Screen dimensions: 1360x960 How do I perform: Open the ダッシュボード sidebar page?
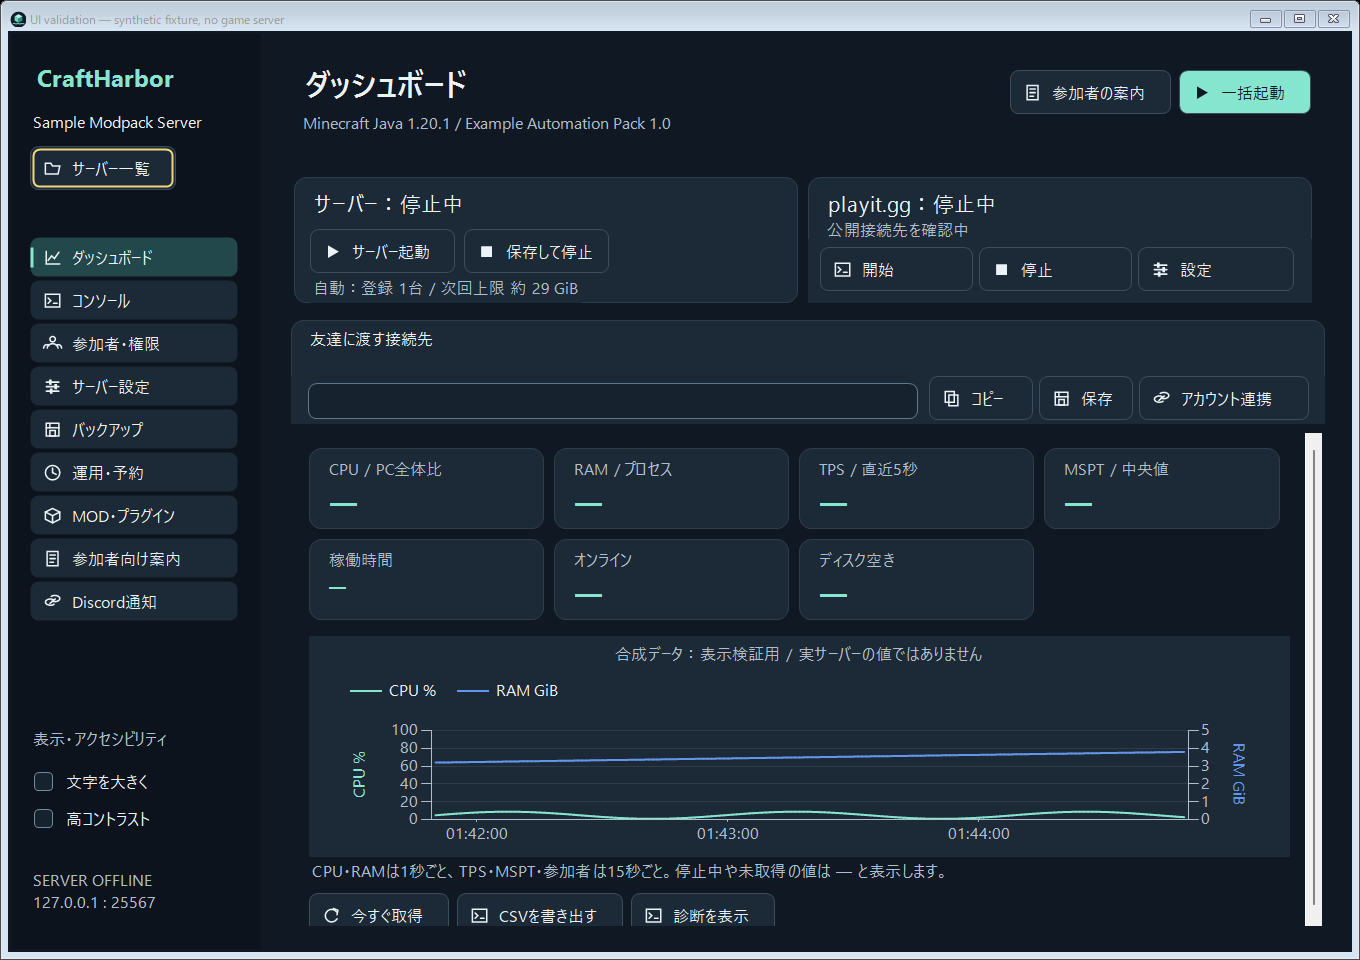point(134,257)
